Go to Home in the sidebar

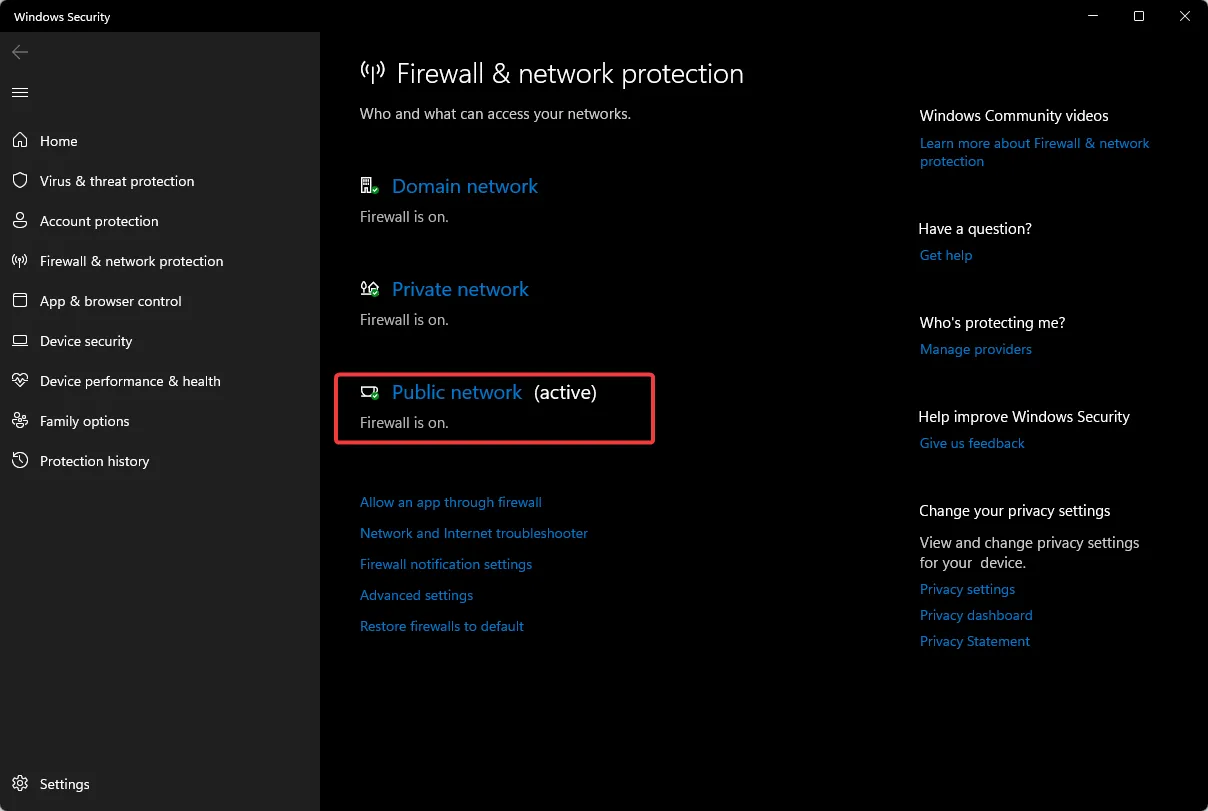pos(58,141)
